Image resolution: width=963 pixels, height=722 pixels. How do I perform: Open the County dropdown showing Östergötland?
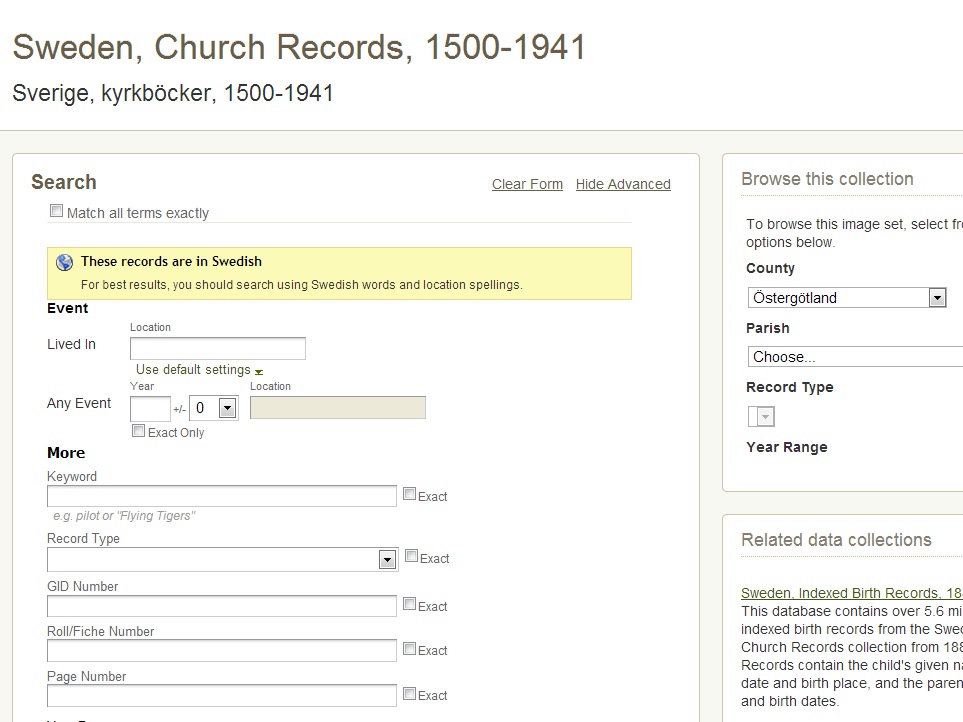point(937,297)
